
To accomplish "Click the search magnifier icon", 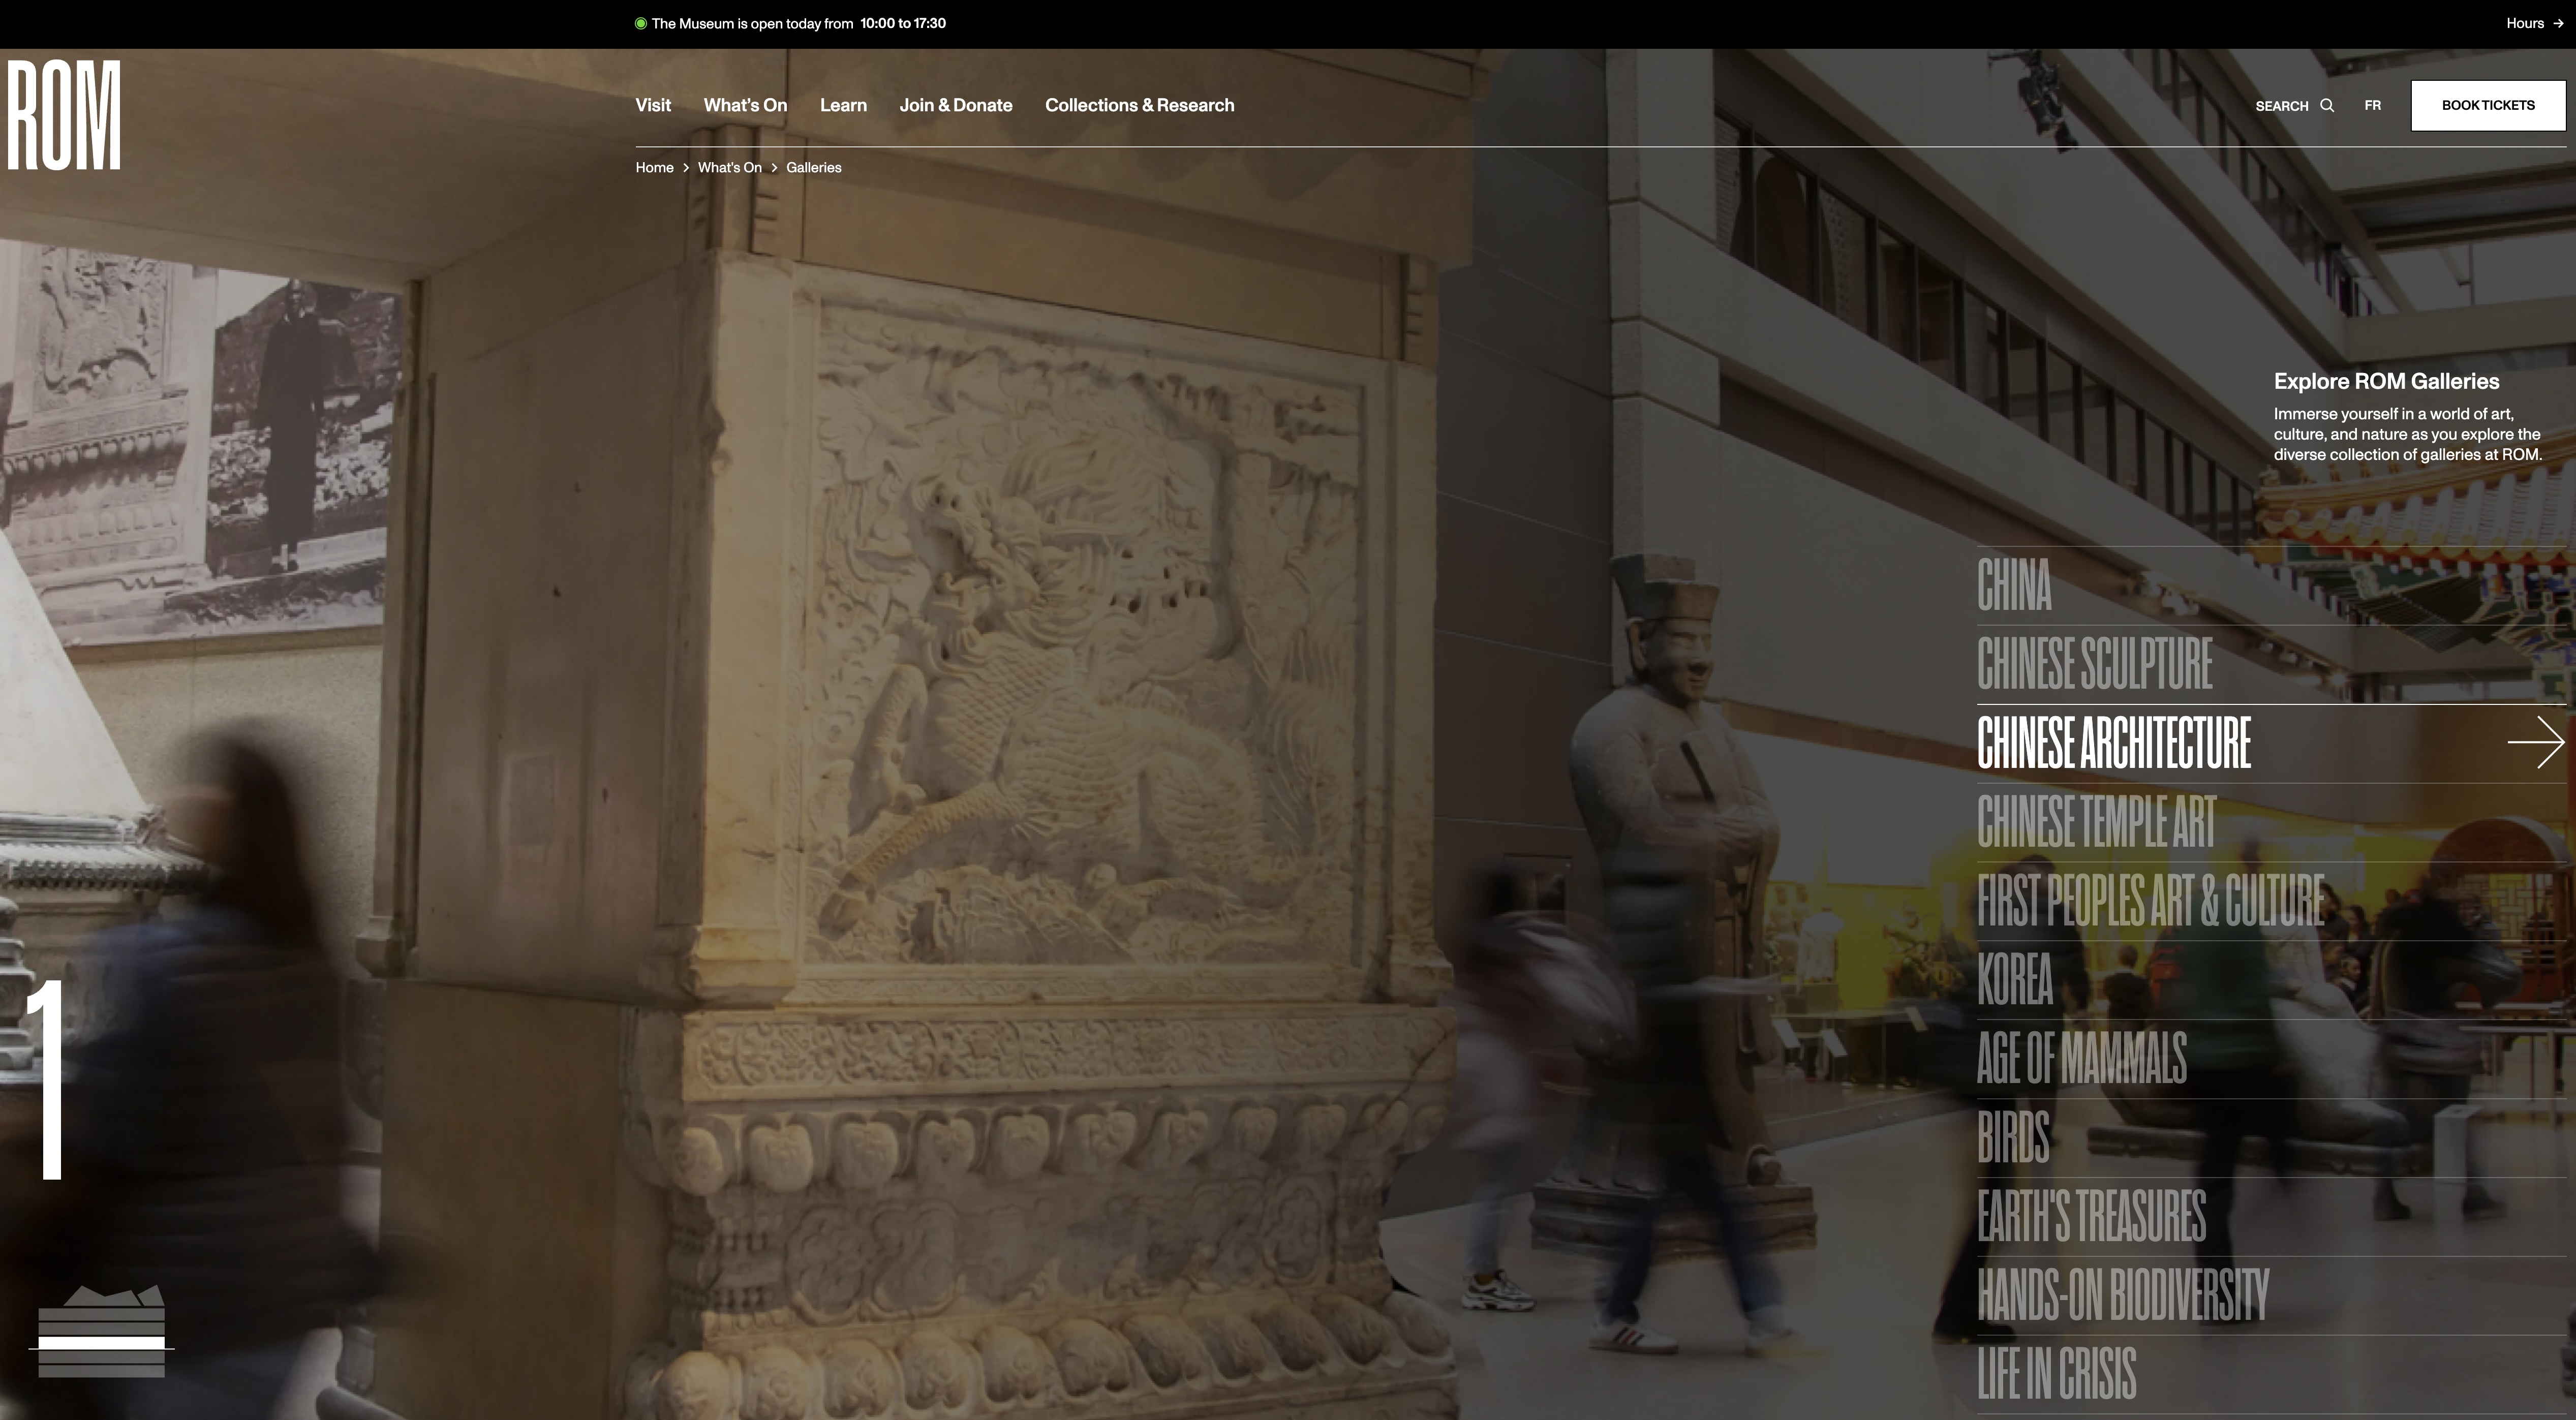I will (2327, 105).
